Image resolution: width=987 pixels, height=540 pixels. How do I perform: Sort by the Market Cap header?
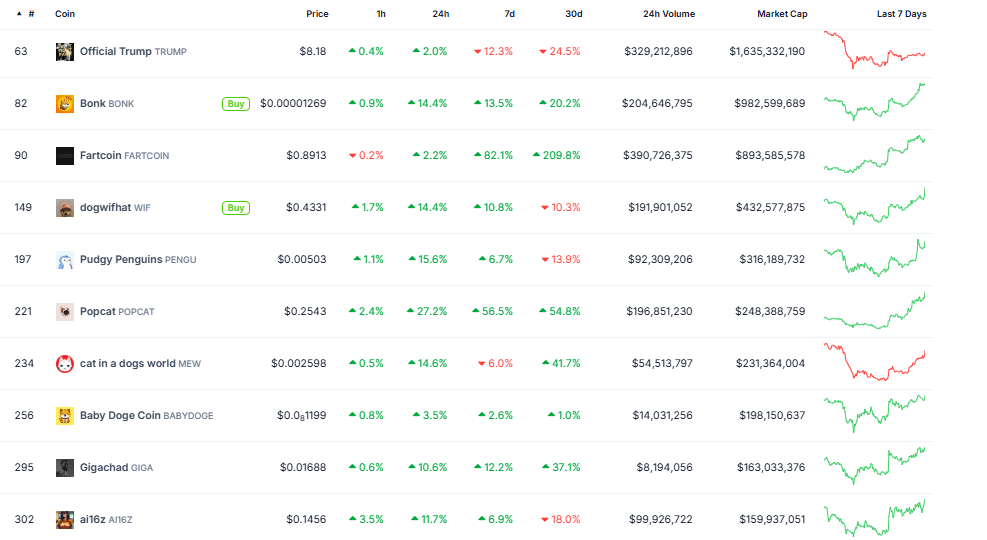[782, 14]
